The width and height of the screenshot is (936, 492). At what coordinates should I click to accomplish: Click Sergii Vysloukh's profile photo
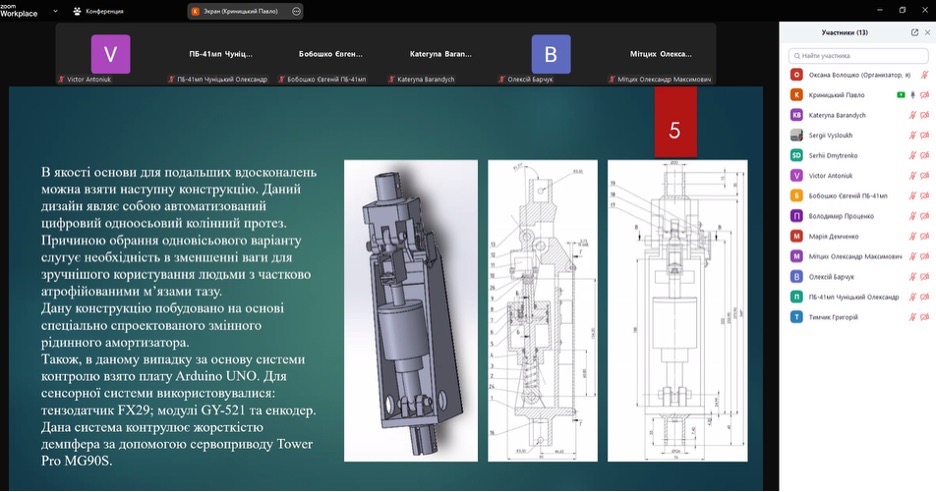point(796,135)
